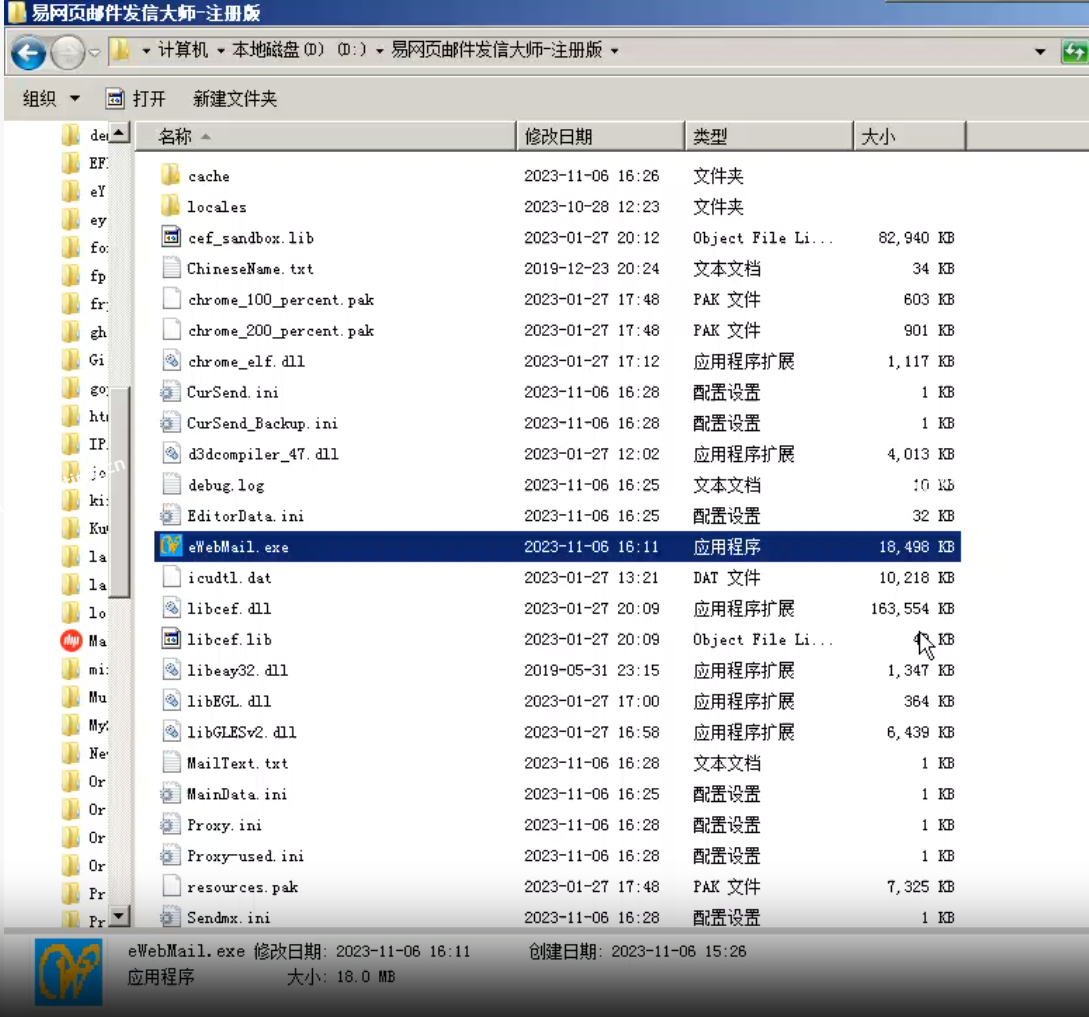Image resolution: width=1089 pixels, height=1017 pixels.
Task: Select MainData.ini file icon
Action: click(x=169, y=793)
